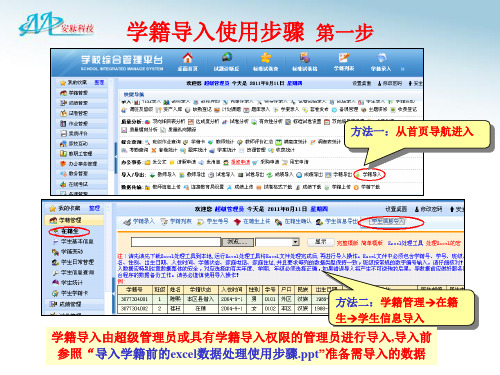
Task: Click the 简单模板 link
Action: click(x=372, y=243)
